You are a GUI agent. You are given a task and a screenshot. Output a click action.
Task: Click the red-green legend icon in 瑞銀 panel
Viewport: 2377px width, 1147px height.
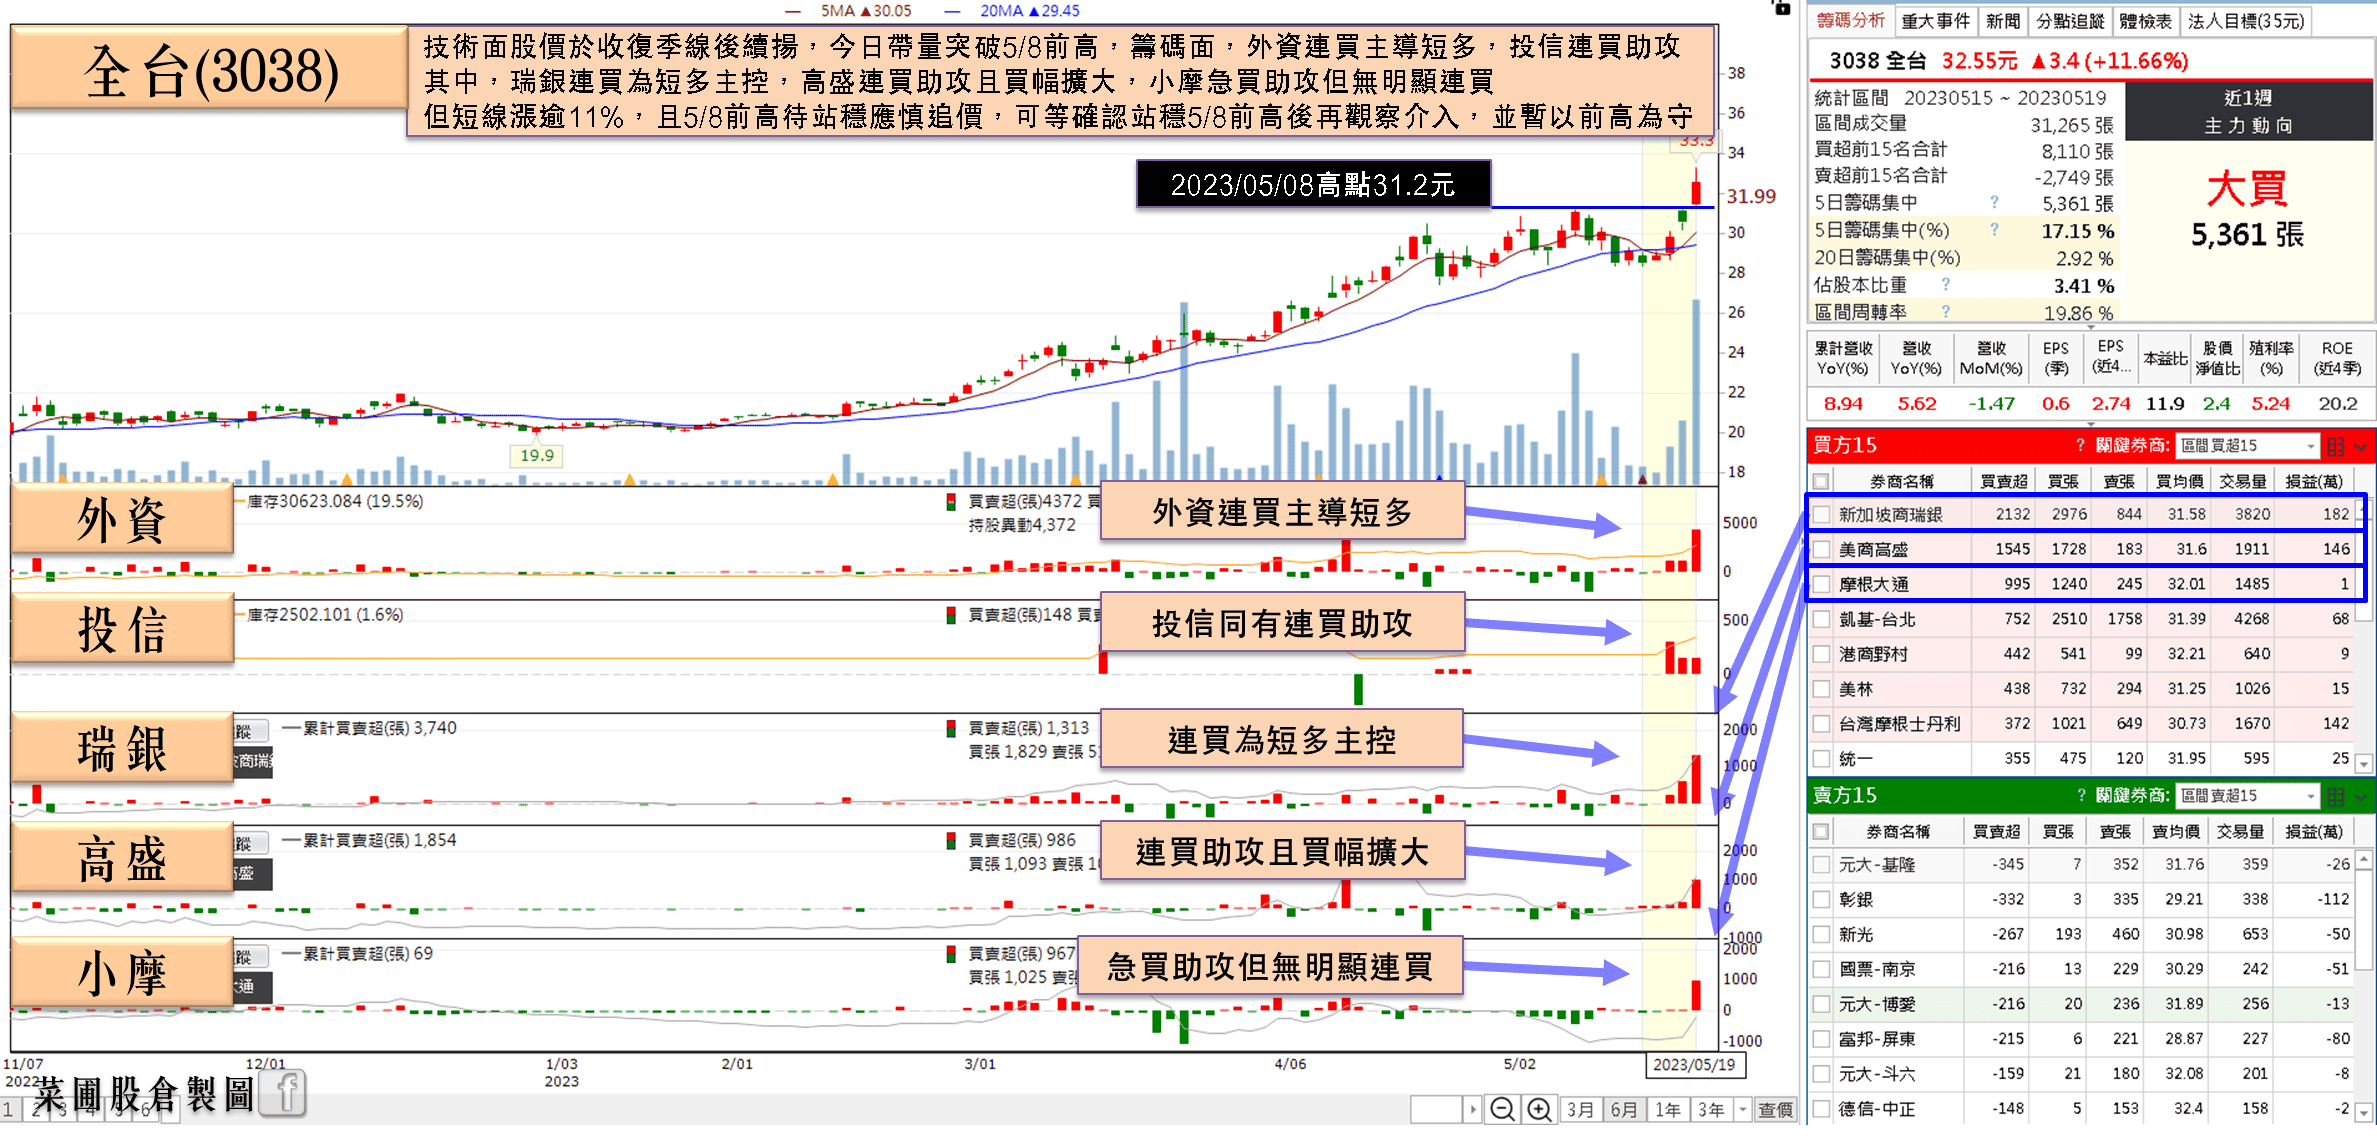pos(951,728)
